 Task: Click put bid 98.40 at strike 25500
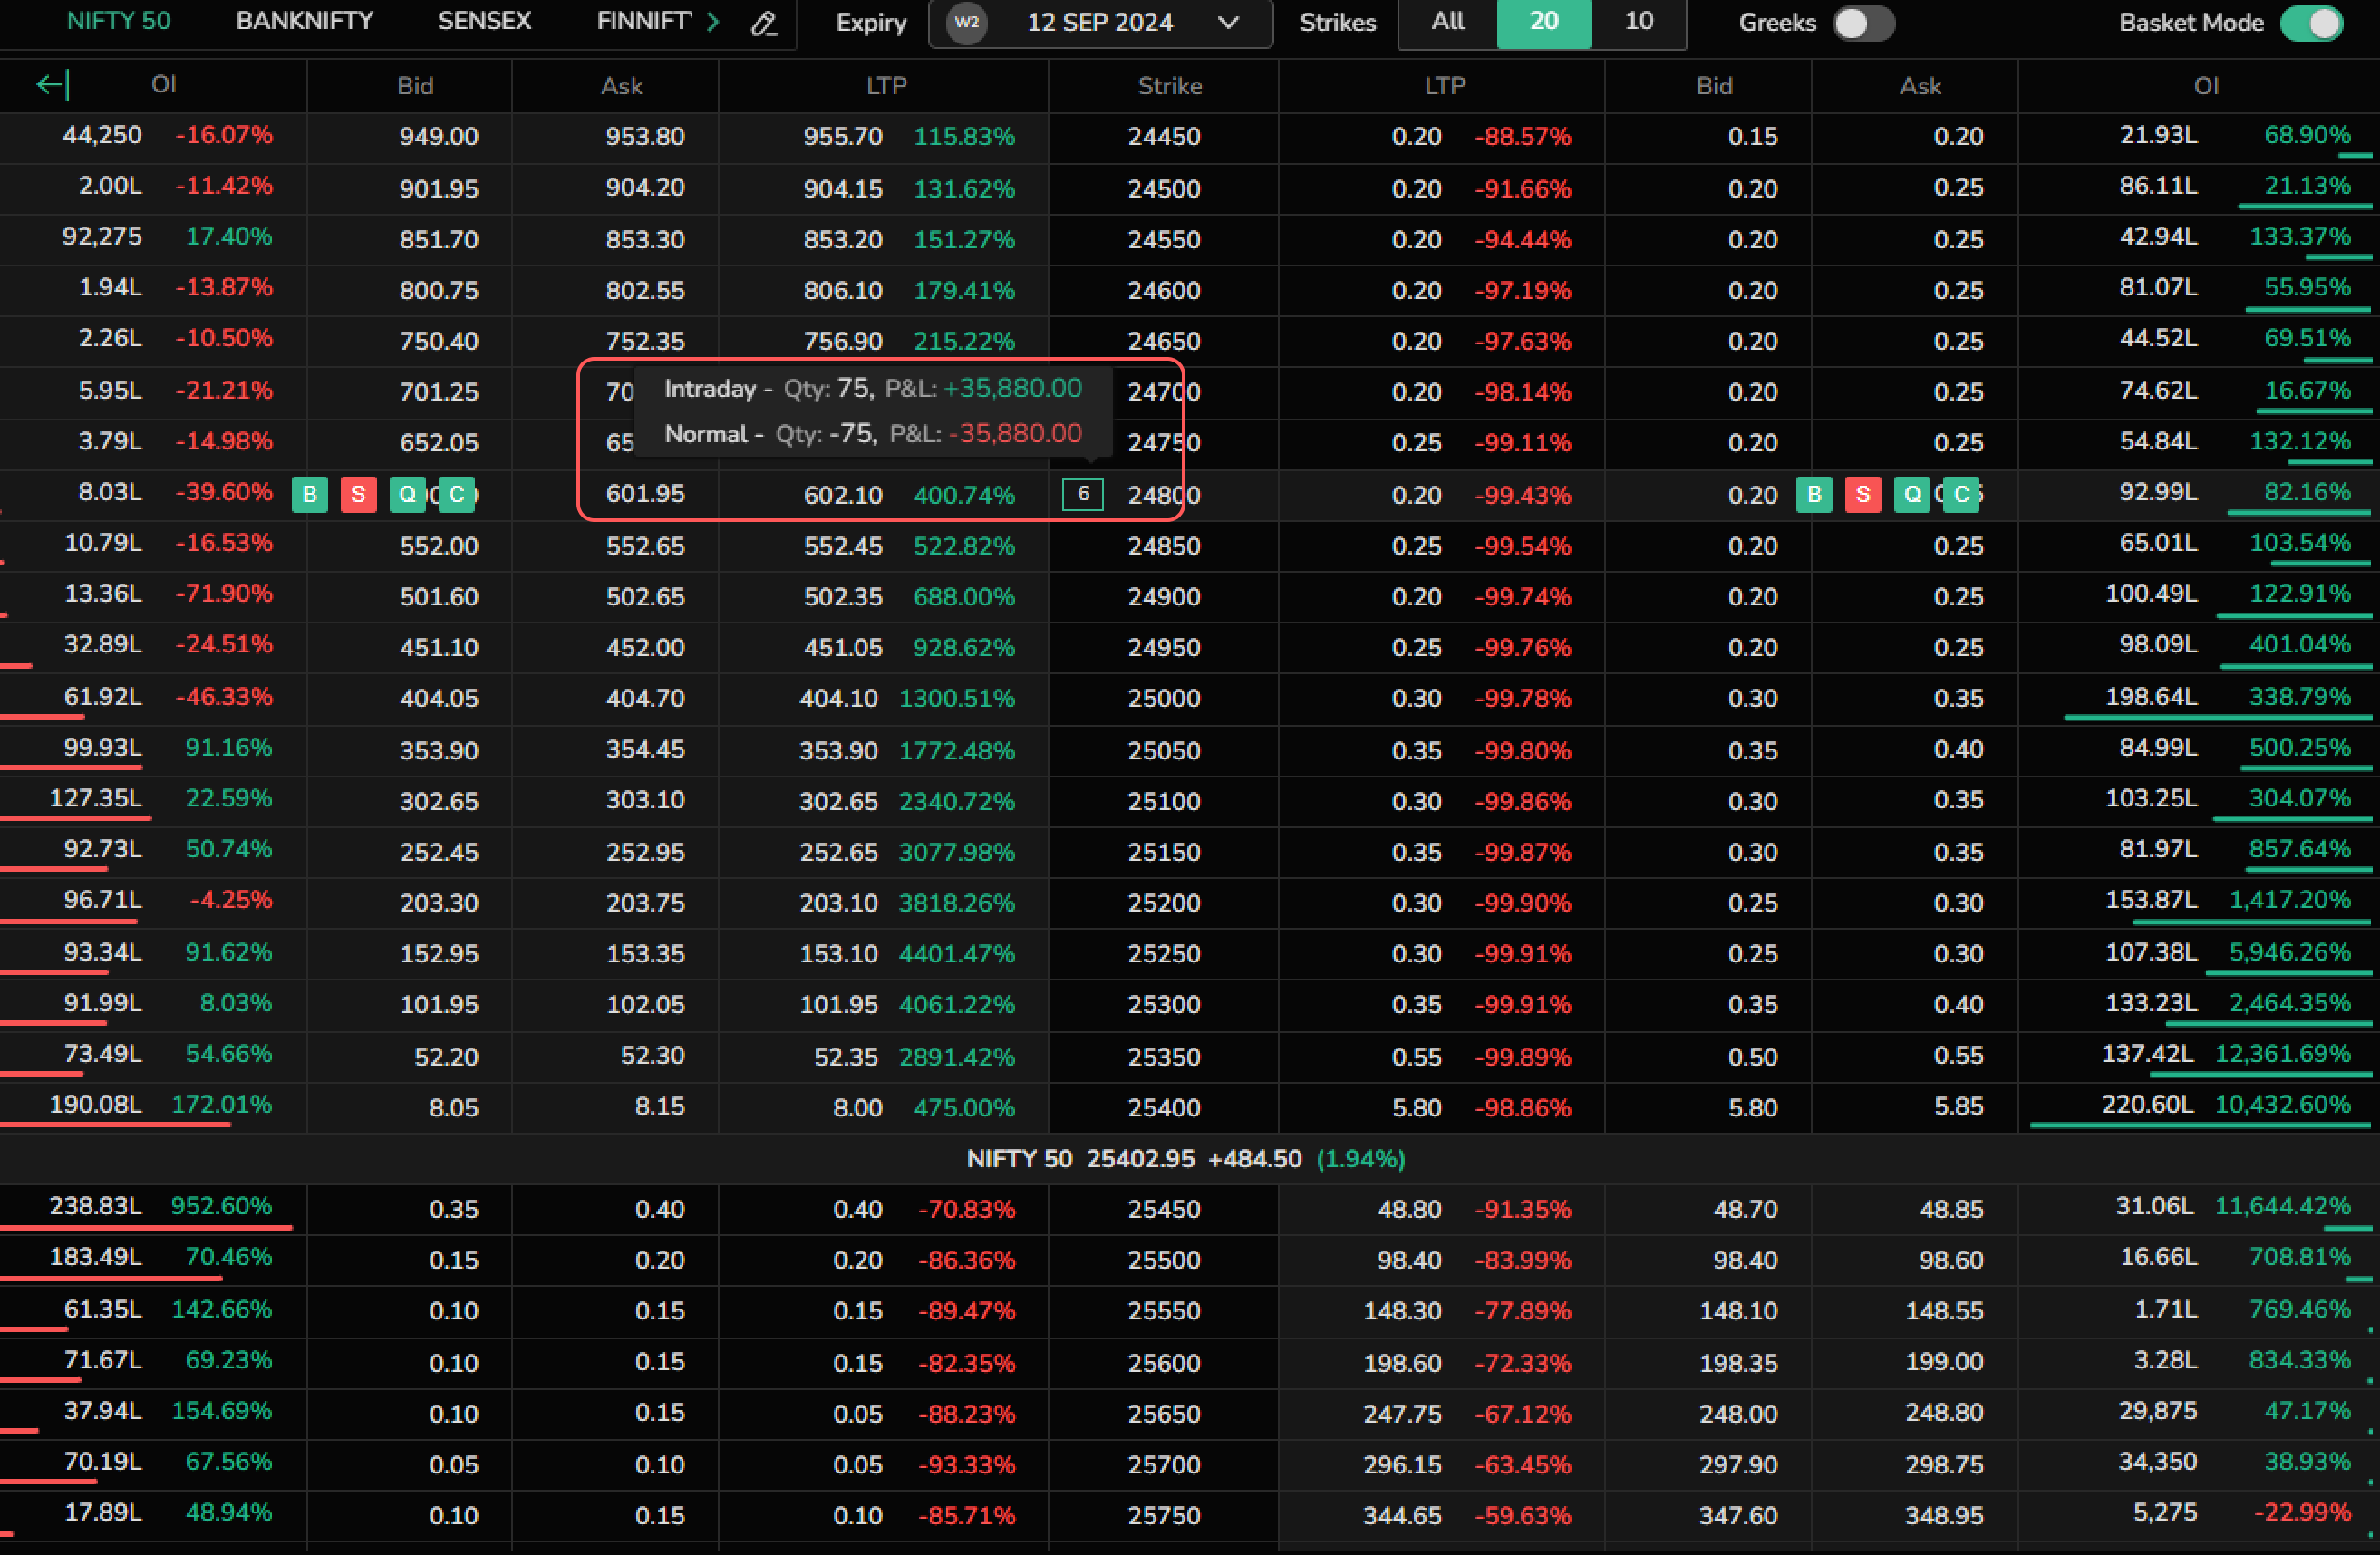coord(1745,1260)
